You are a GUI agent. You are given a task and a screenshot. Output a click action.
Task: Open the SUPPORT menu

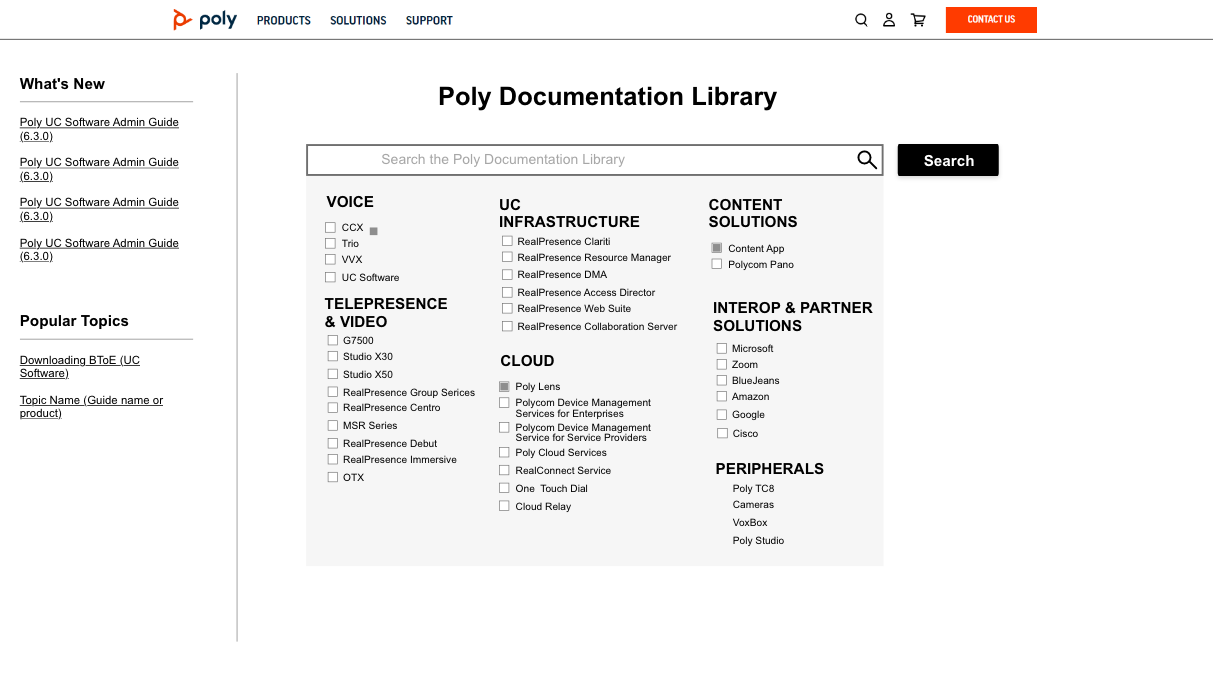point(429,20)
